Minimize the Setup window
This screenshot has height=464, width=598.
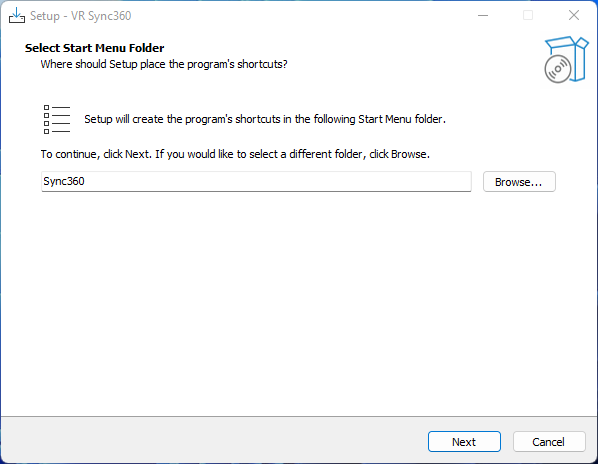[x=483, y=16]
